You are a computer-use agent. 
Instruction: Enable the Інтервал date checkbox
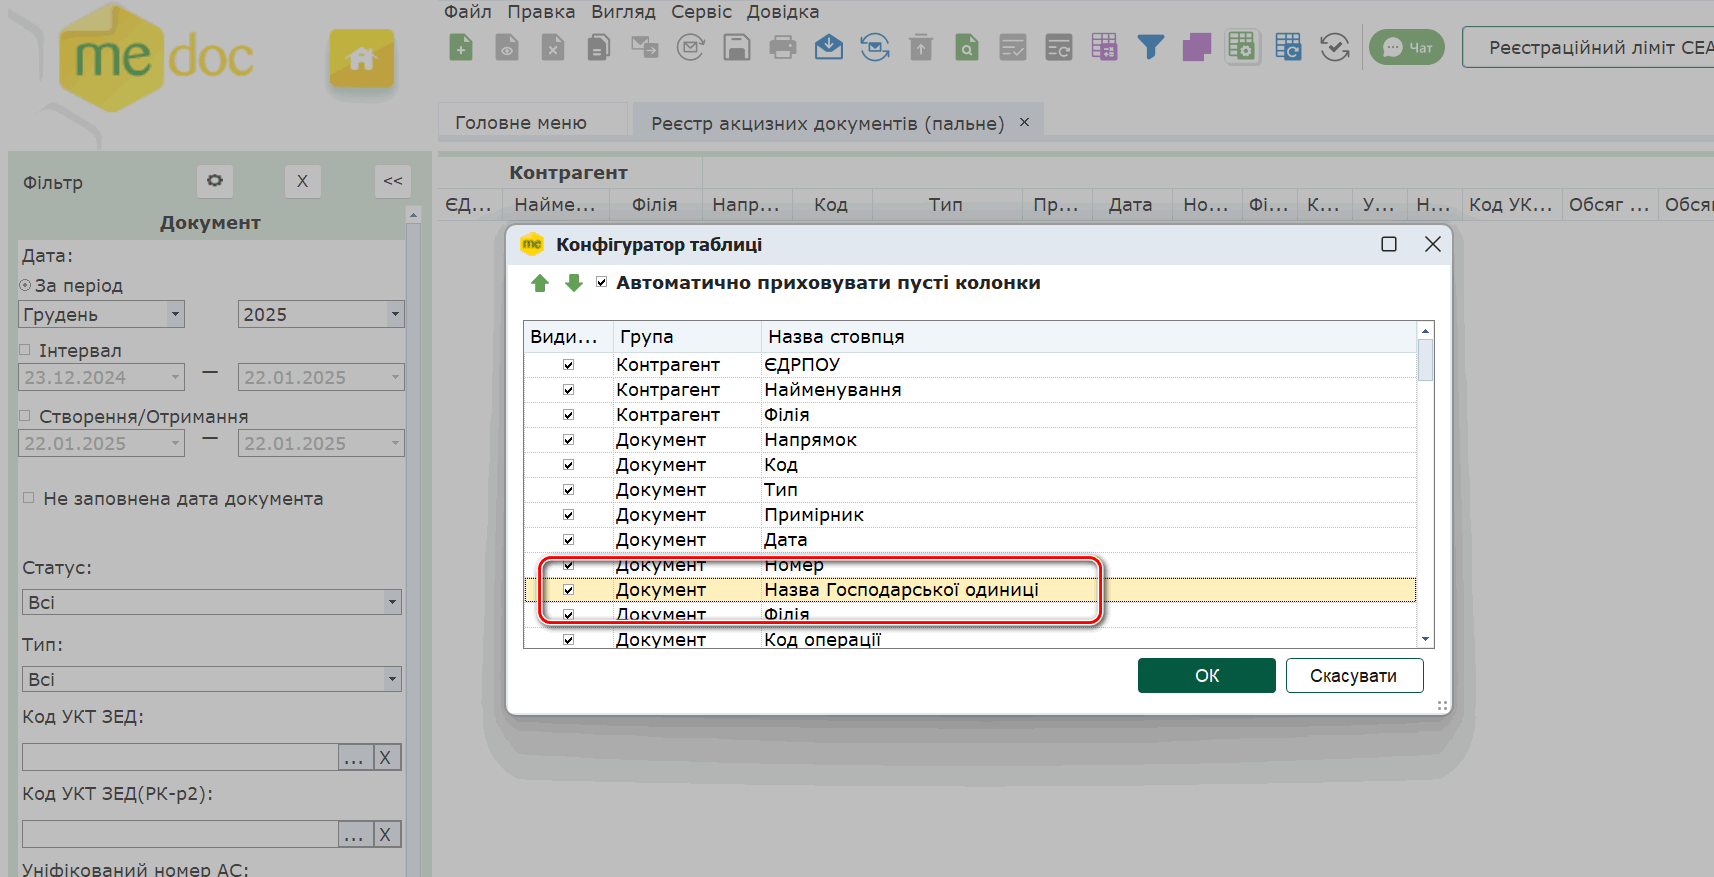(26, 350)
